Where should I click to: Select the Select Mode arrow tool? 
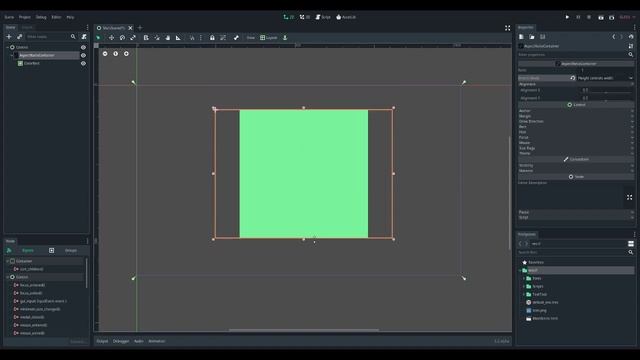point(98,38)
